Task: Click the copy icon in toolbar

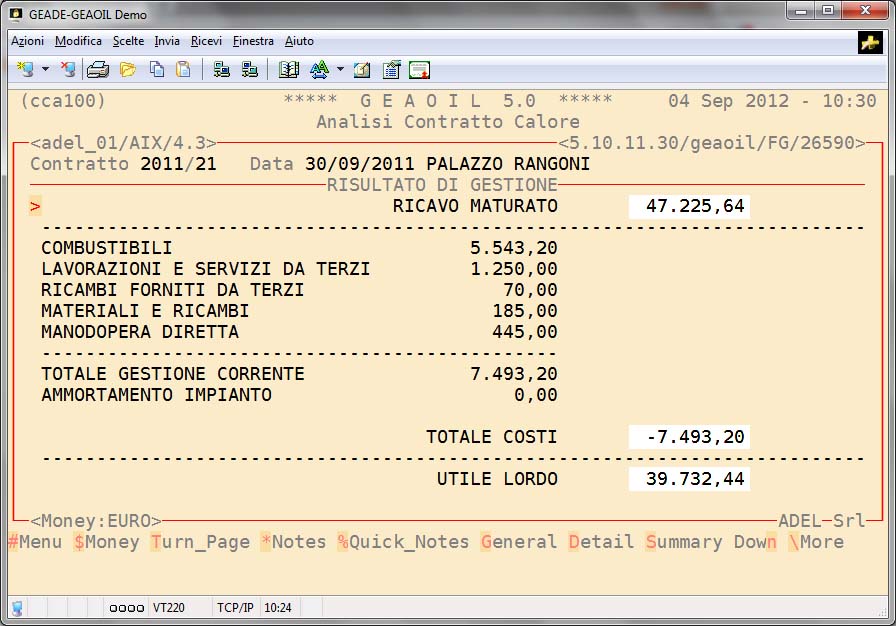Action: coord(157,70)
